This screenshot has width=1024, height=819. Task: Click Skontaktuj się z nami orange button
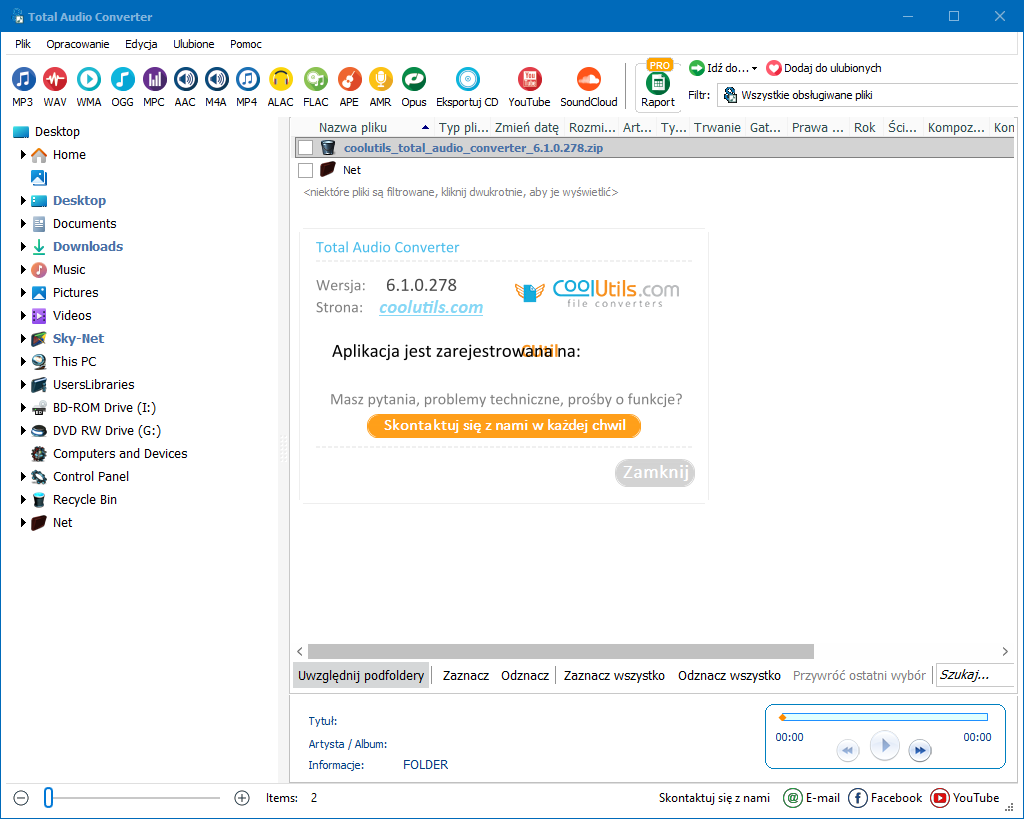[504, 426]
